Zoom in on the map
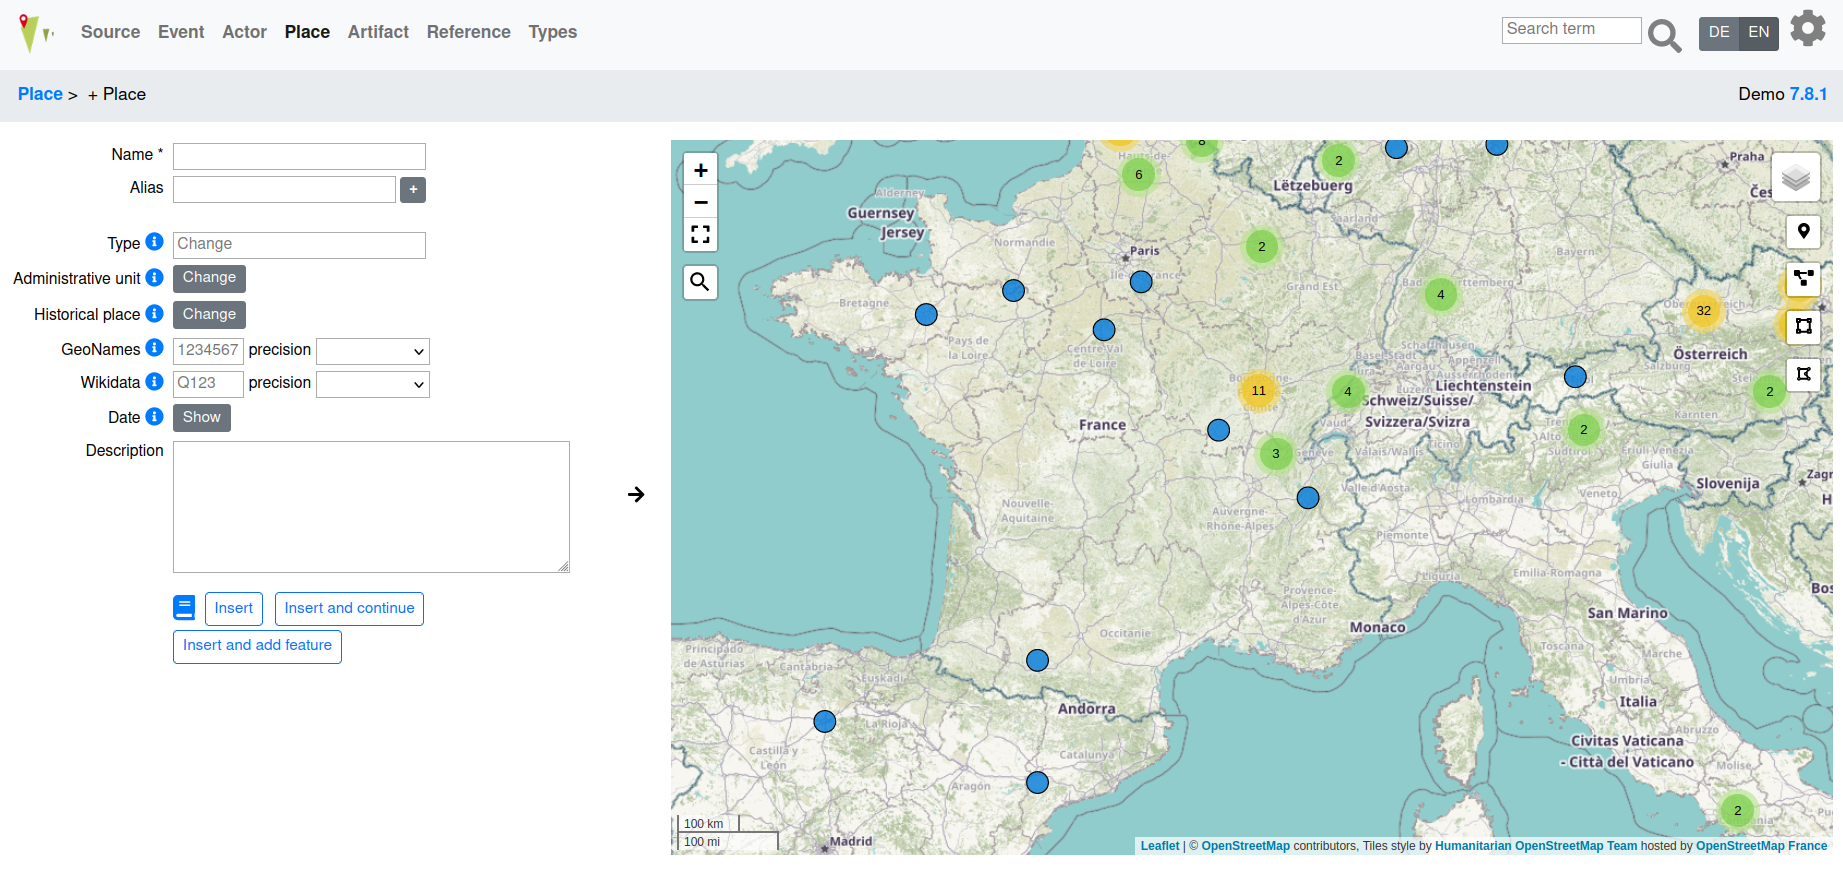1843x872 pixels. click(700, 171)
